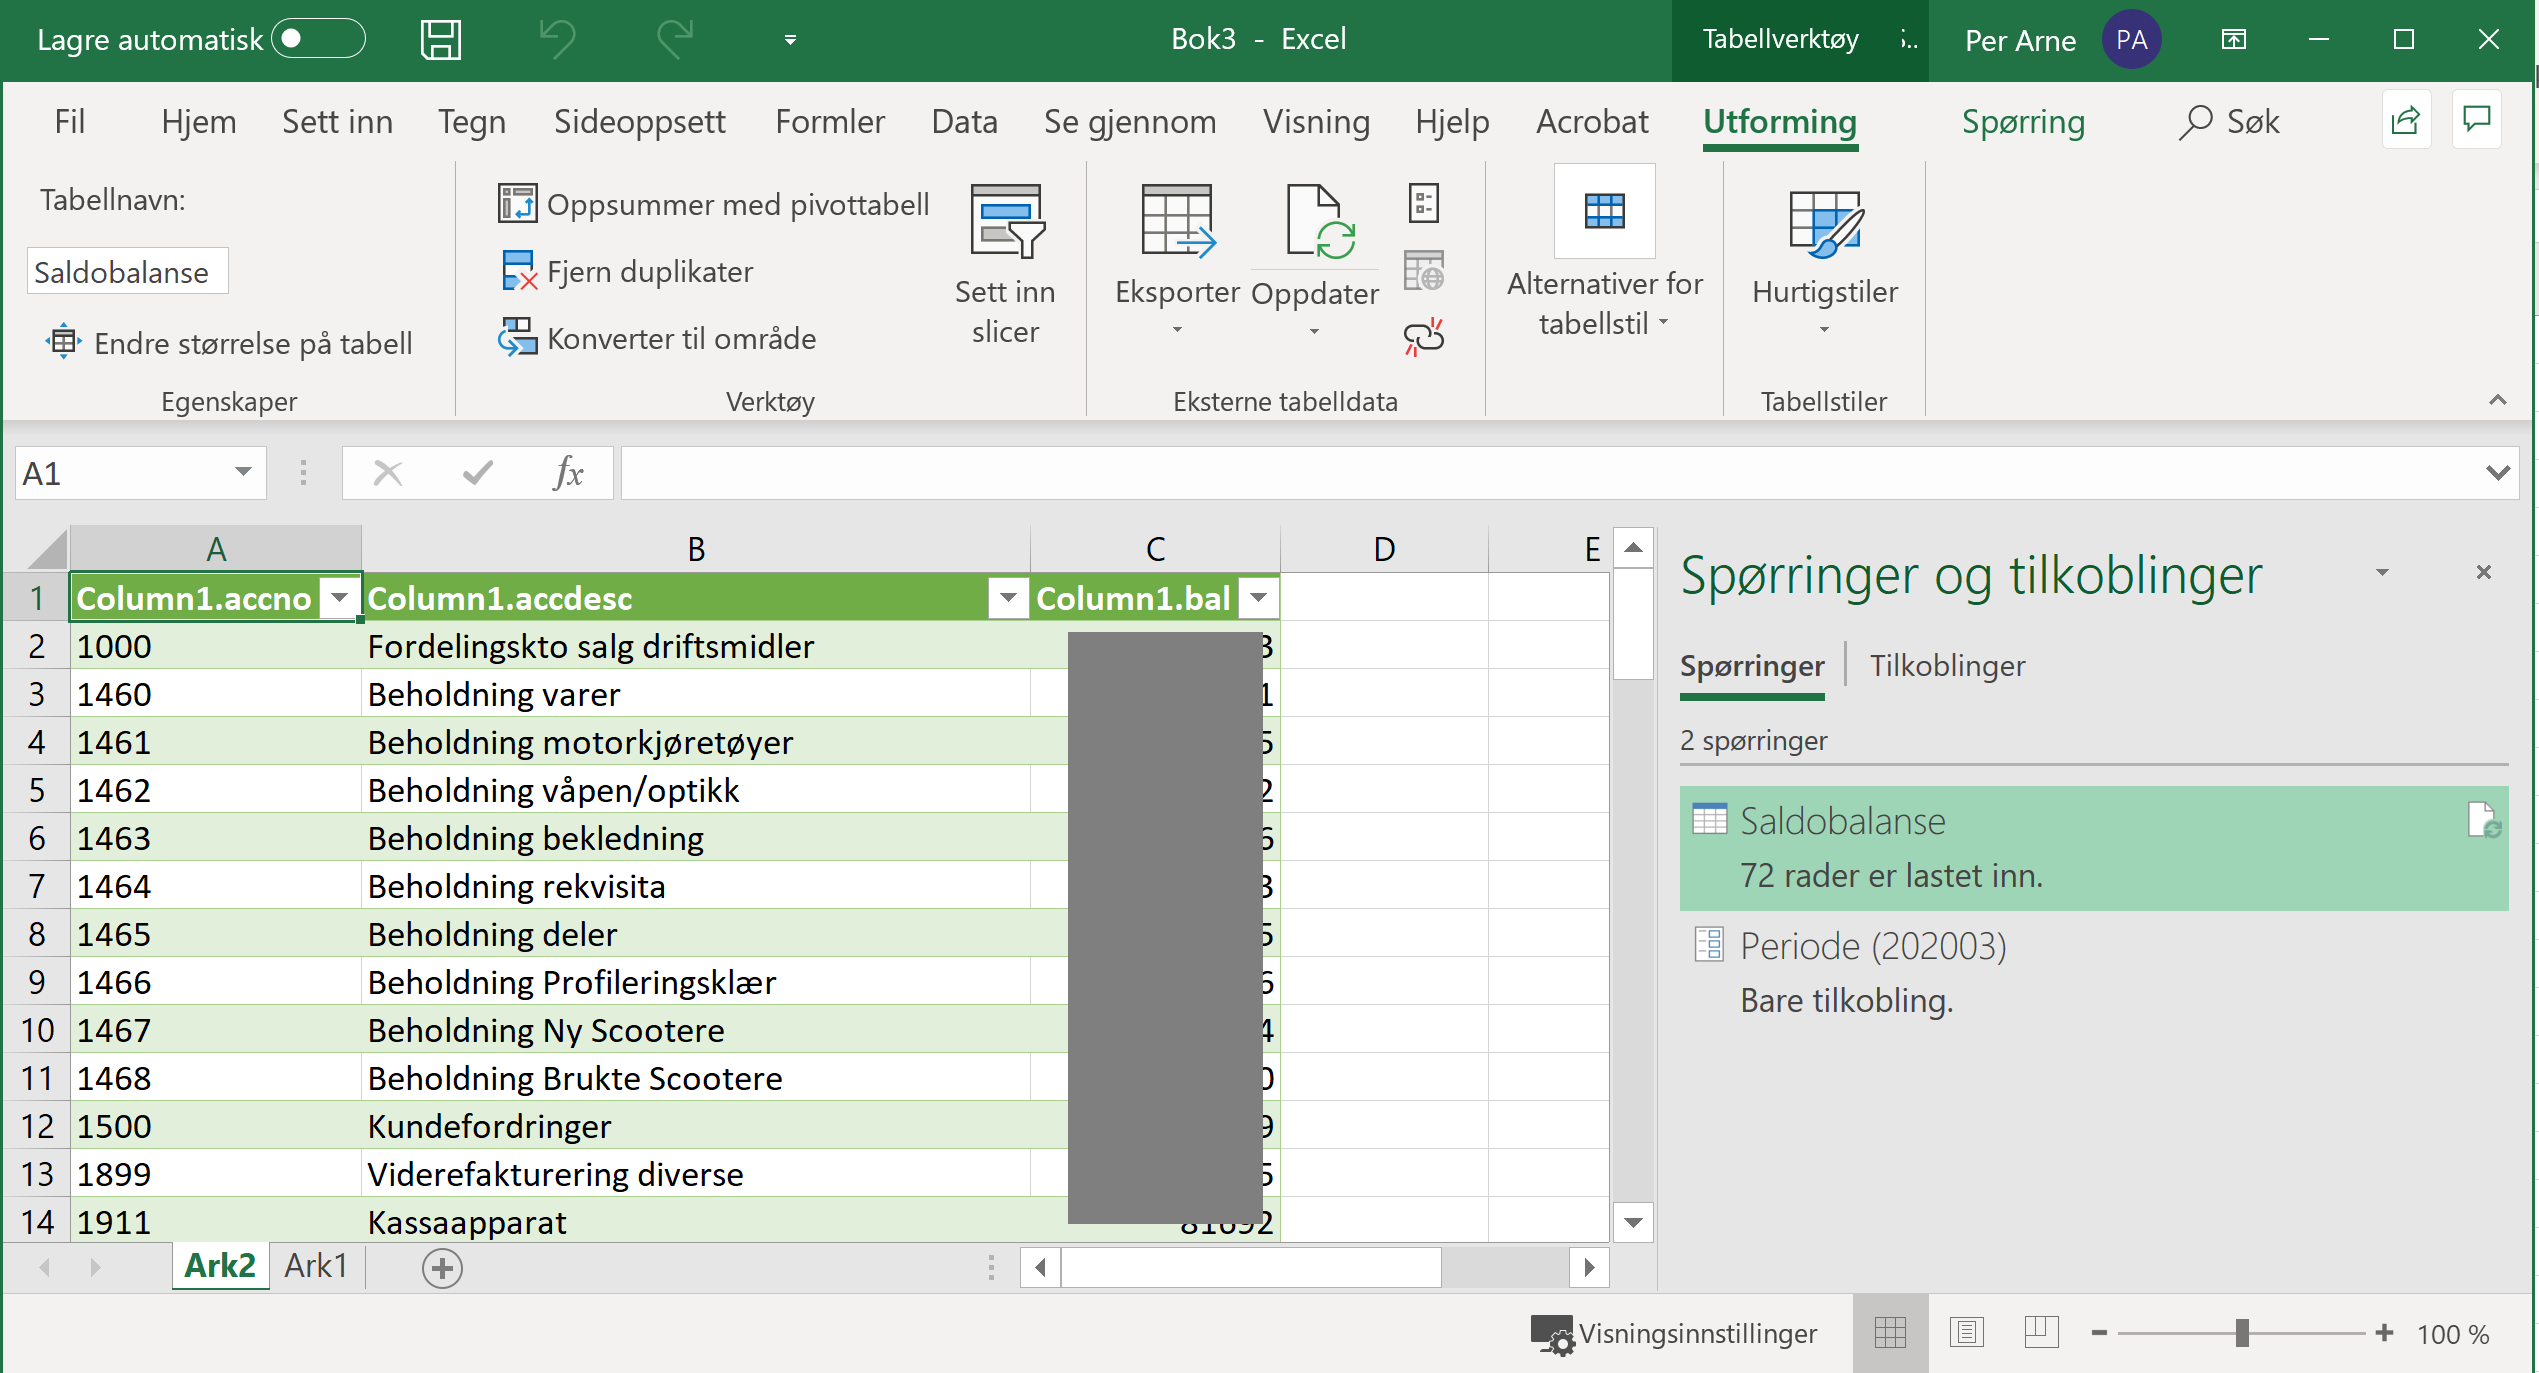Open Column1.accno filter dropdown
Image resolution: width=2539 pixels, height=1373 pixels.
(x=340, y=598)
